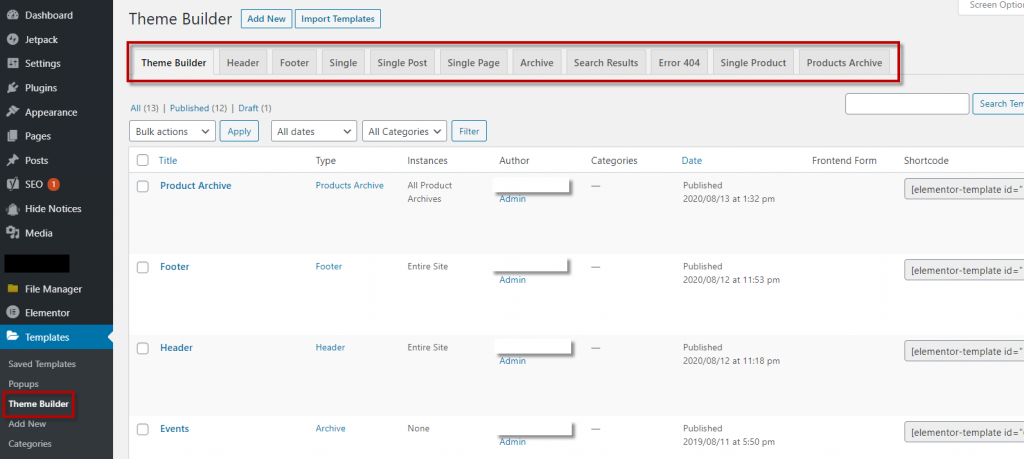Switch to the Archive tab

(537, 63)
